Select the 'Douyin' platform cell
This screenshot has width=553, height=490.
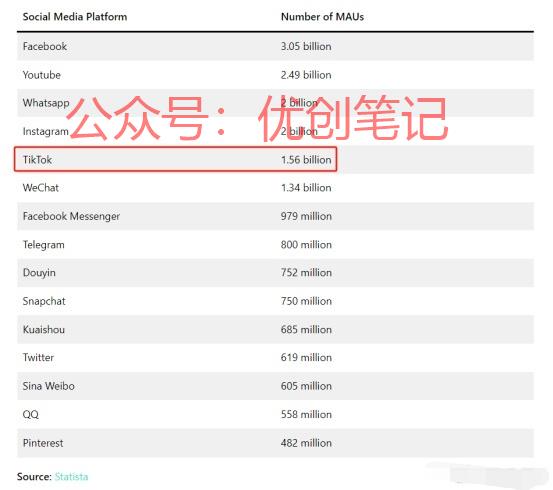click(39, 273)
